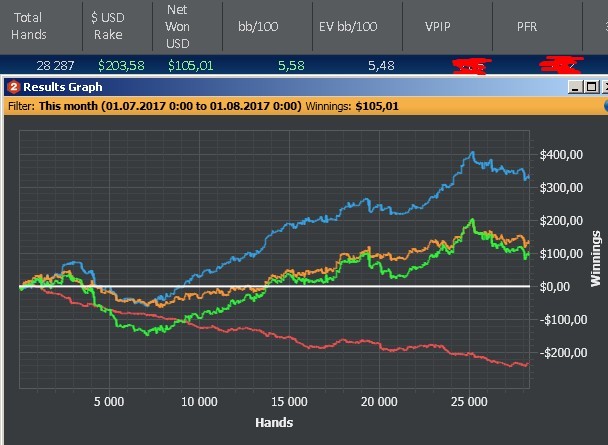
Task: Maximize the Results Graph window
Action: click(591, 87)
